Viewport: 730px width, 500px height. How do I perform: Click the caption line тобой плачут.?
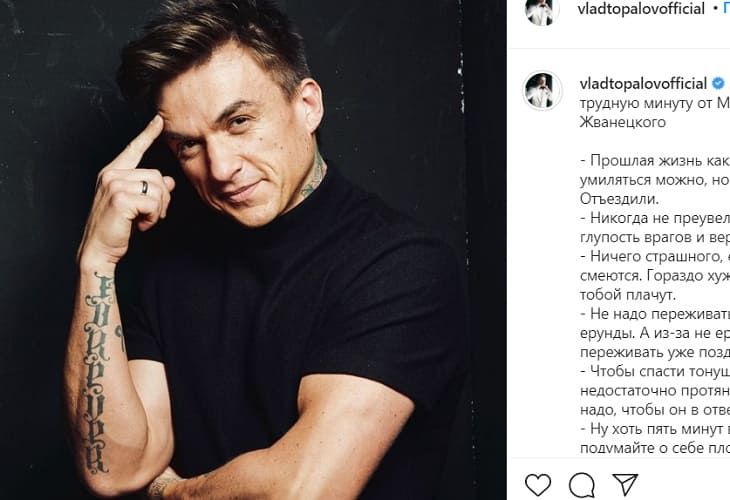(x=628, y=295)
